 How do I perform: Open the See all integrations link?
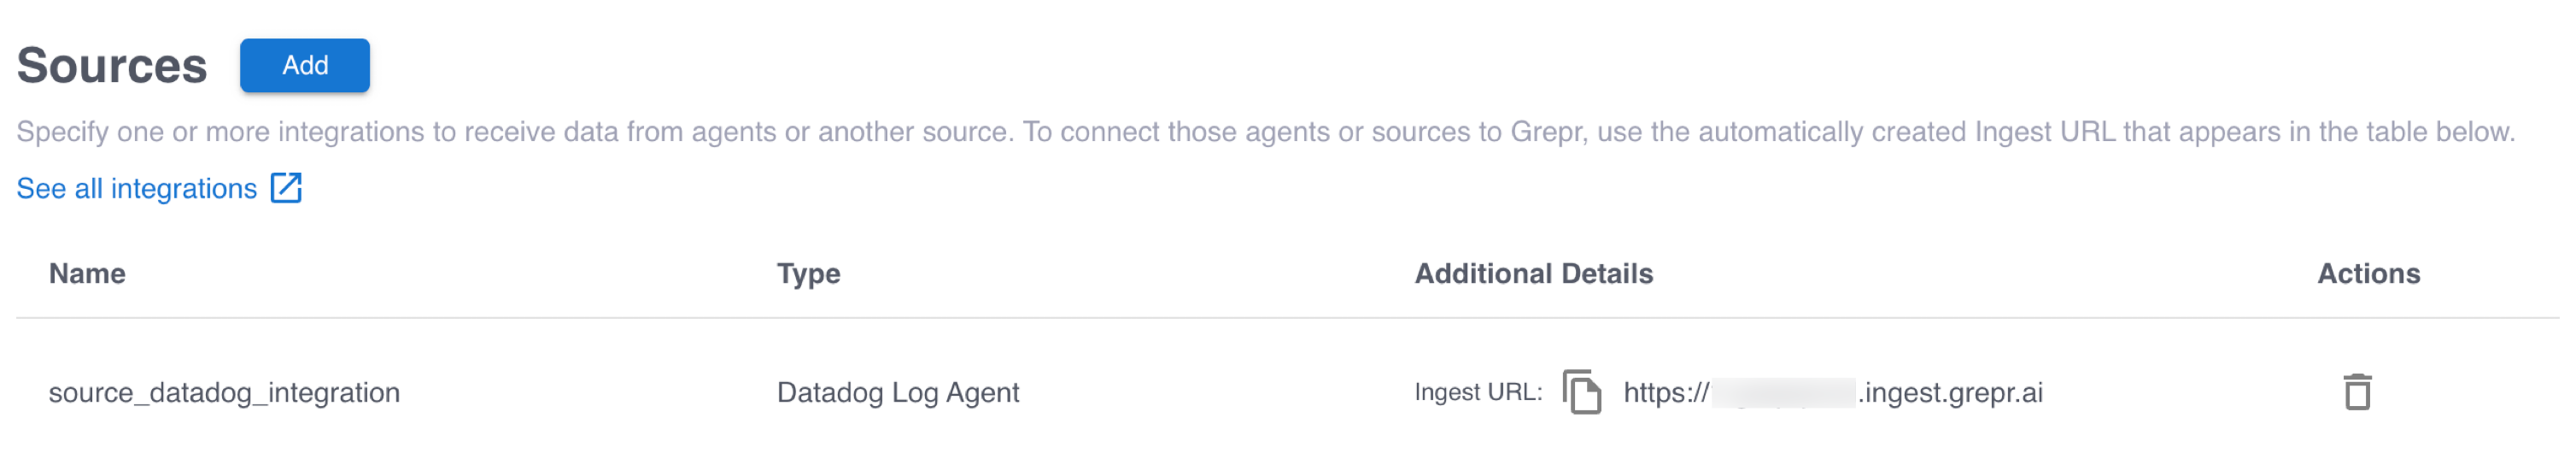tap(137, 189)
